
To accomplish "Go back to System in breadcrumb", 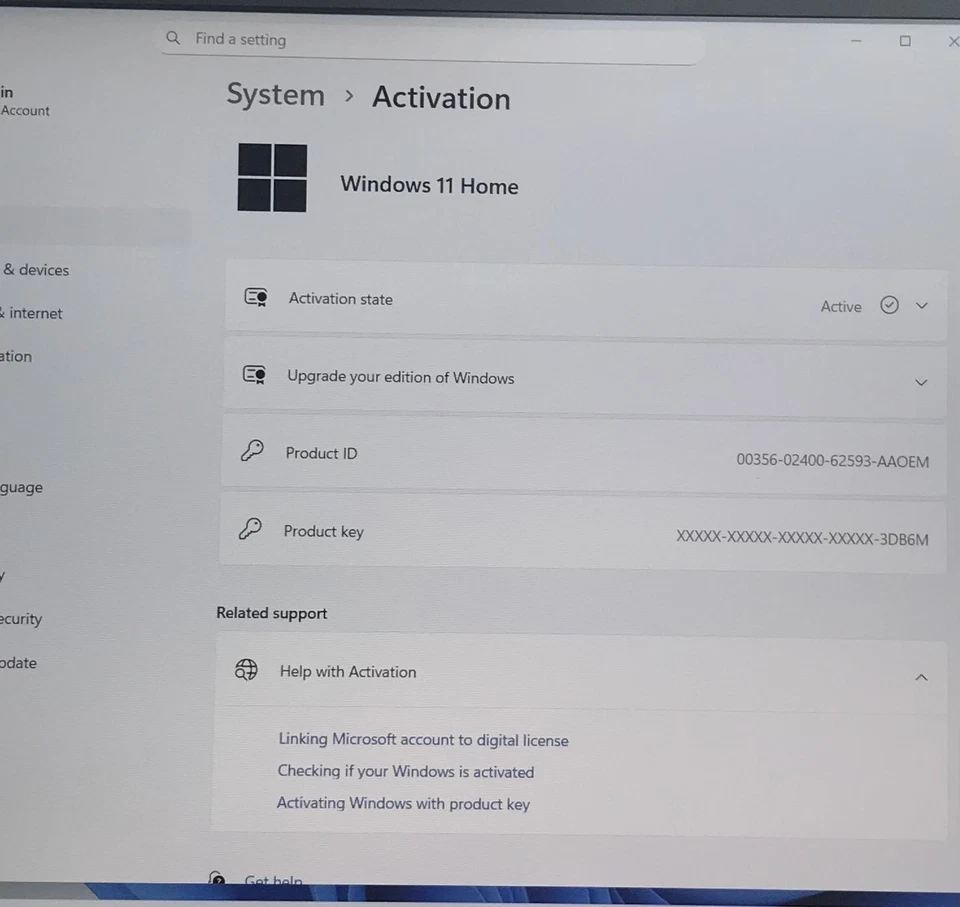I will 276,95.
